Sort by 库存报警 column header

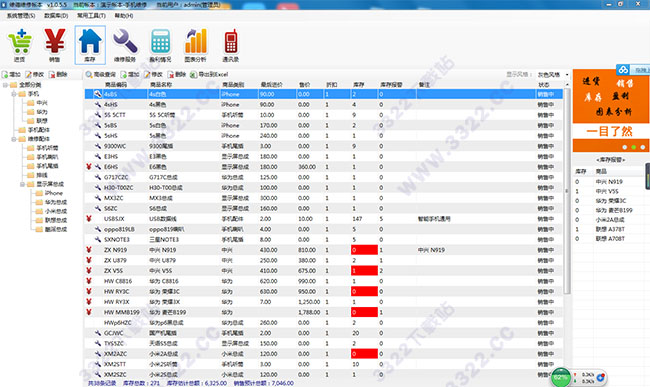tap(391, 85)
